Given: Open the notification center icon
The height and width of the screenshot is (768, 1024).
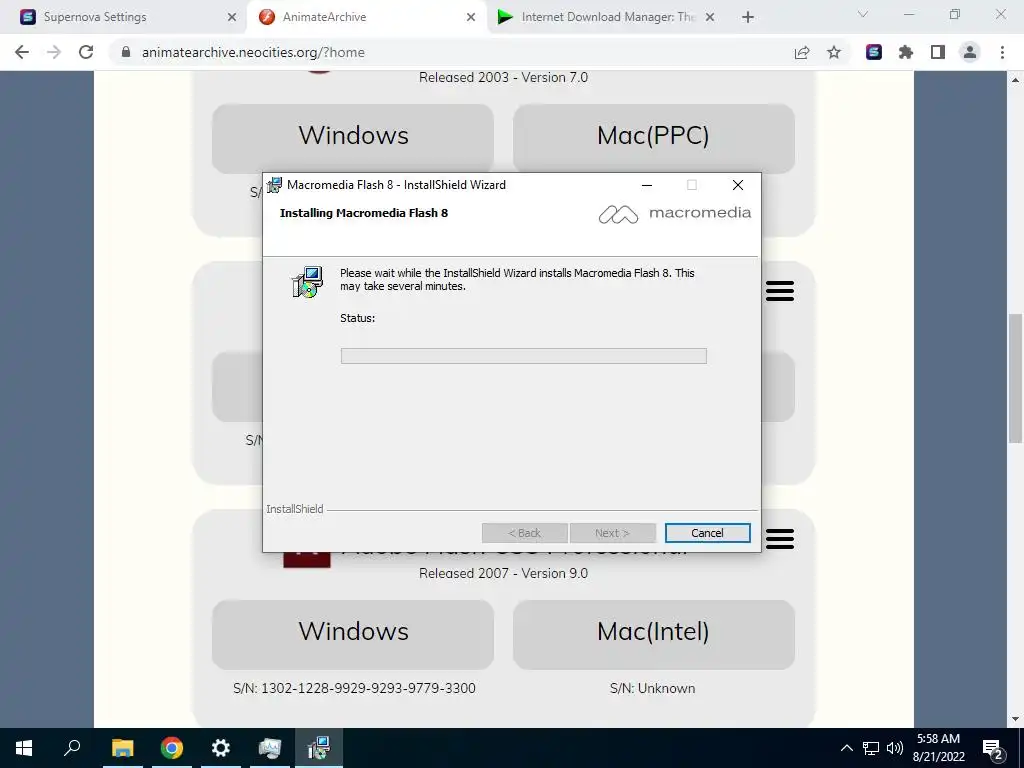Looking at the screenshot, I should pos(993,748).
